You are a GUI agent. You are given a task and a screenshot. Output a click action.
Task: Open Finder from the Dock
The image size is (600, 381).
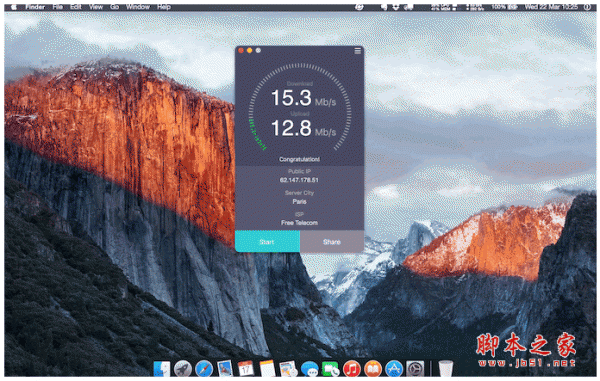pyautogui.click(x=161, y=369)
